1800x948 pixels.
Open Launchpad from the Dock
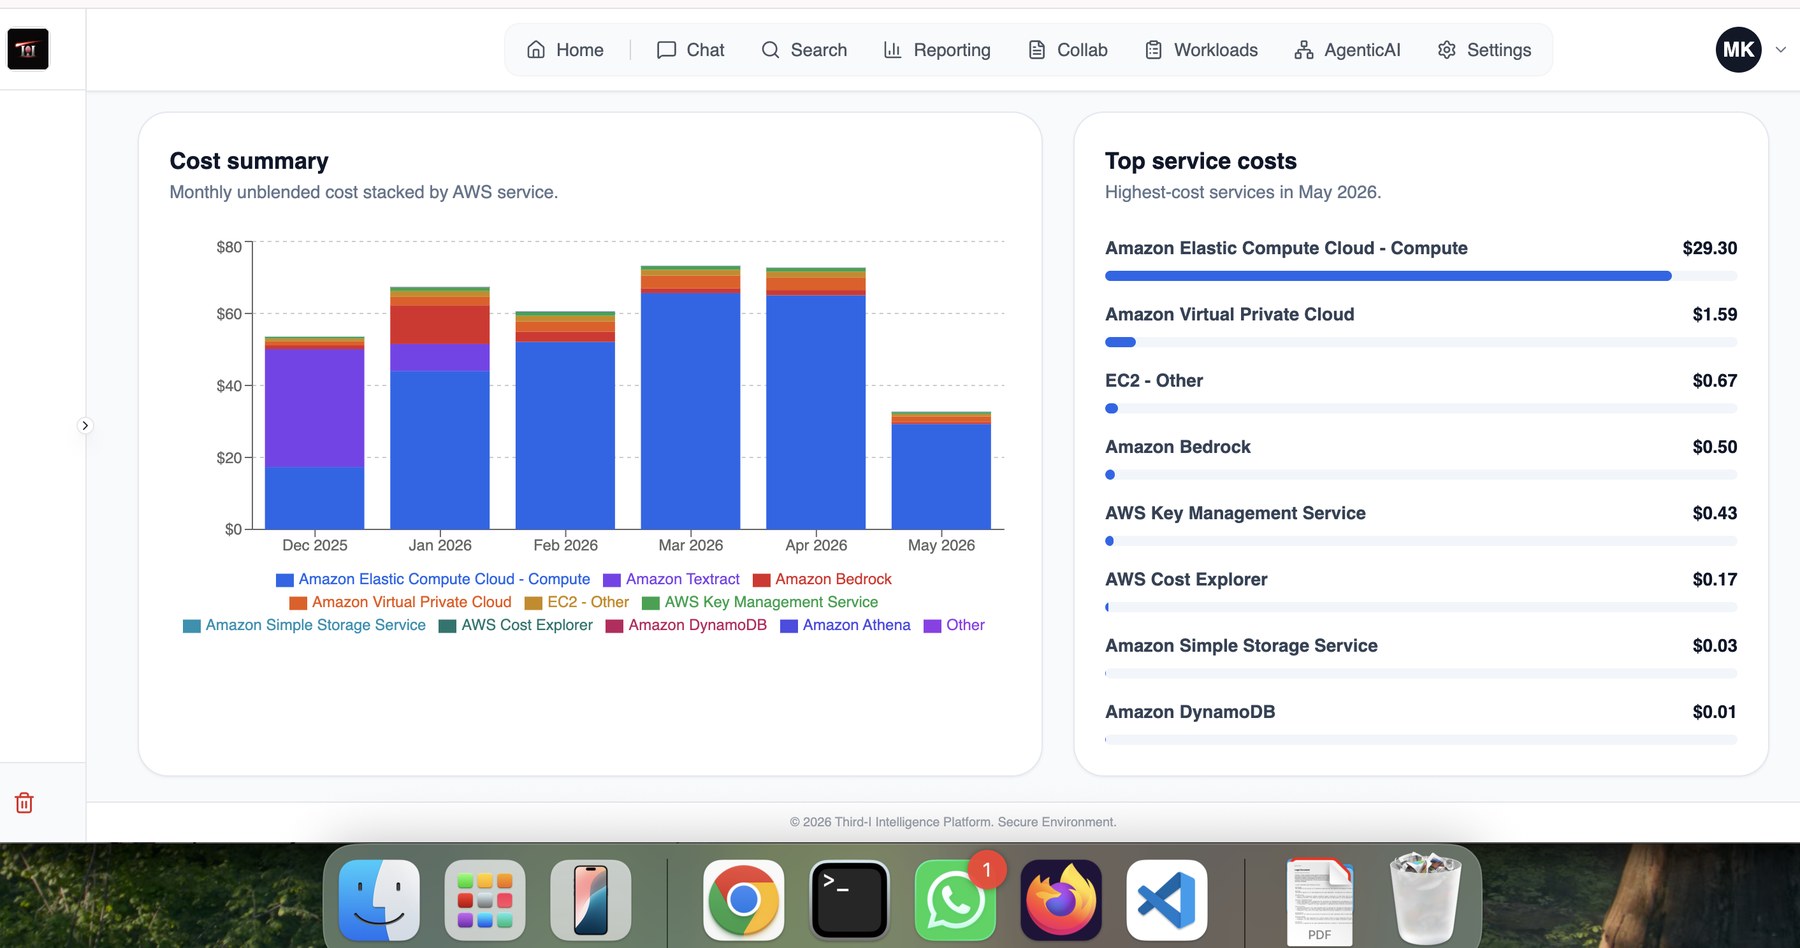(485, 900)
